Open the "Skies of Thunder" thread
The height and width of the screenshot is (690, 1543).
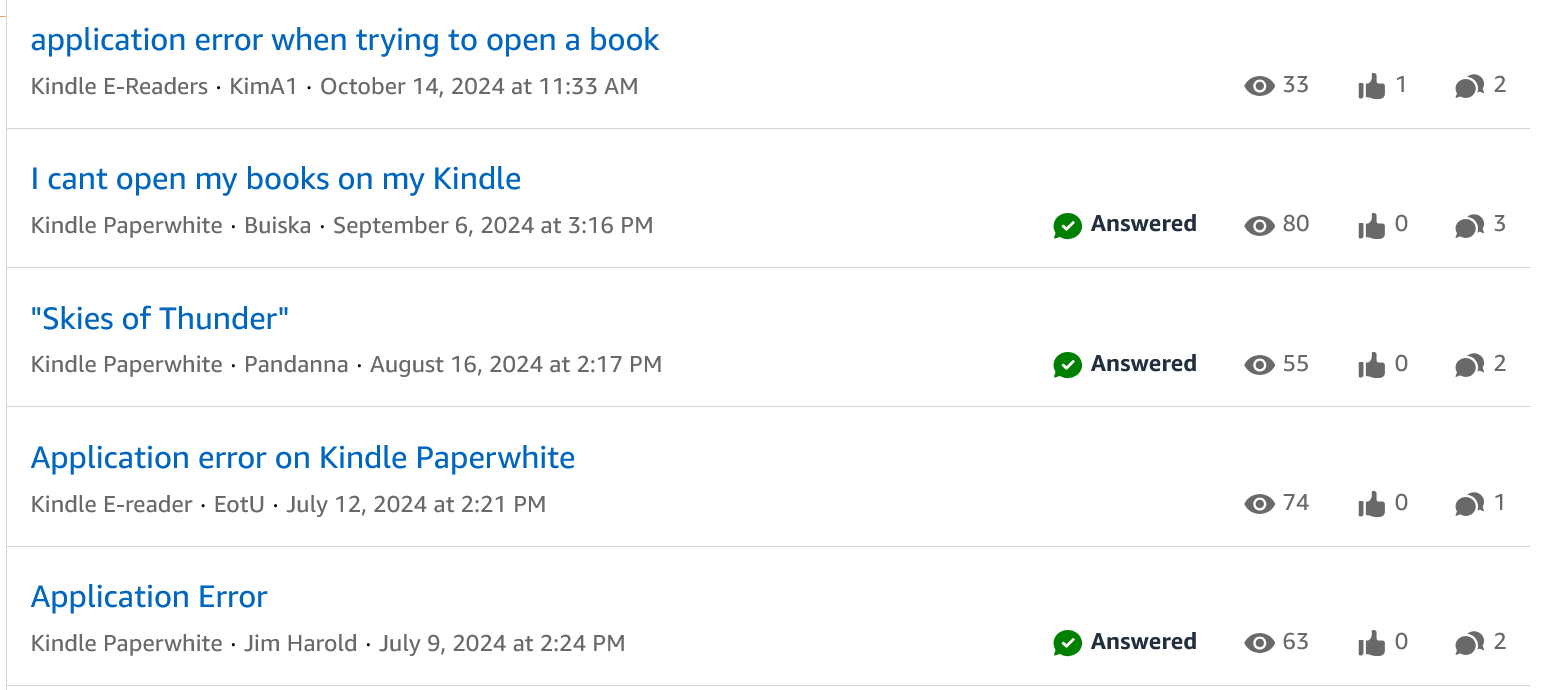tap(160, 319)
